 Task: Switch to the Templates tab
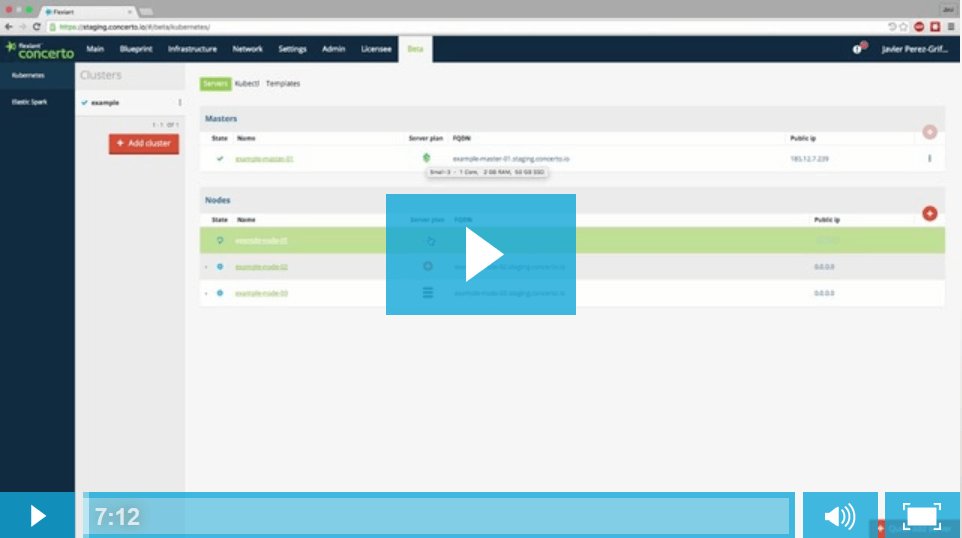283,83
